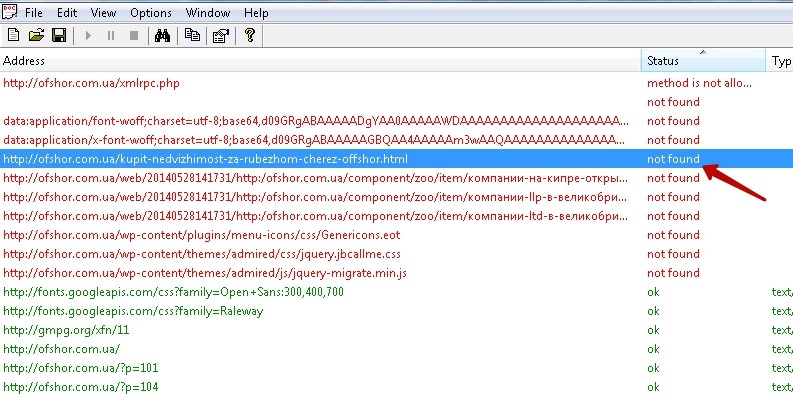Select the xmlrpc.php address row

click(x=396, y=83)
